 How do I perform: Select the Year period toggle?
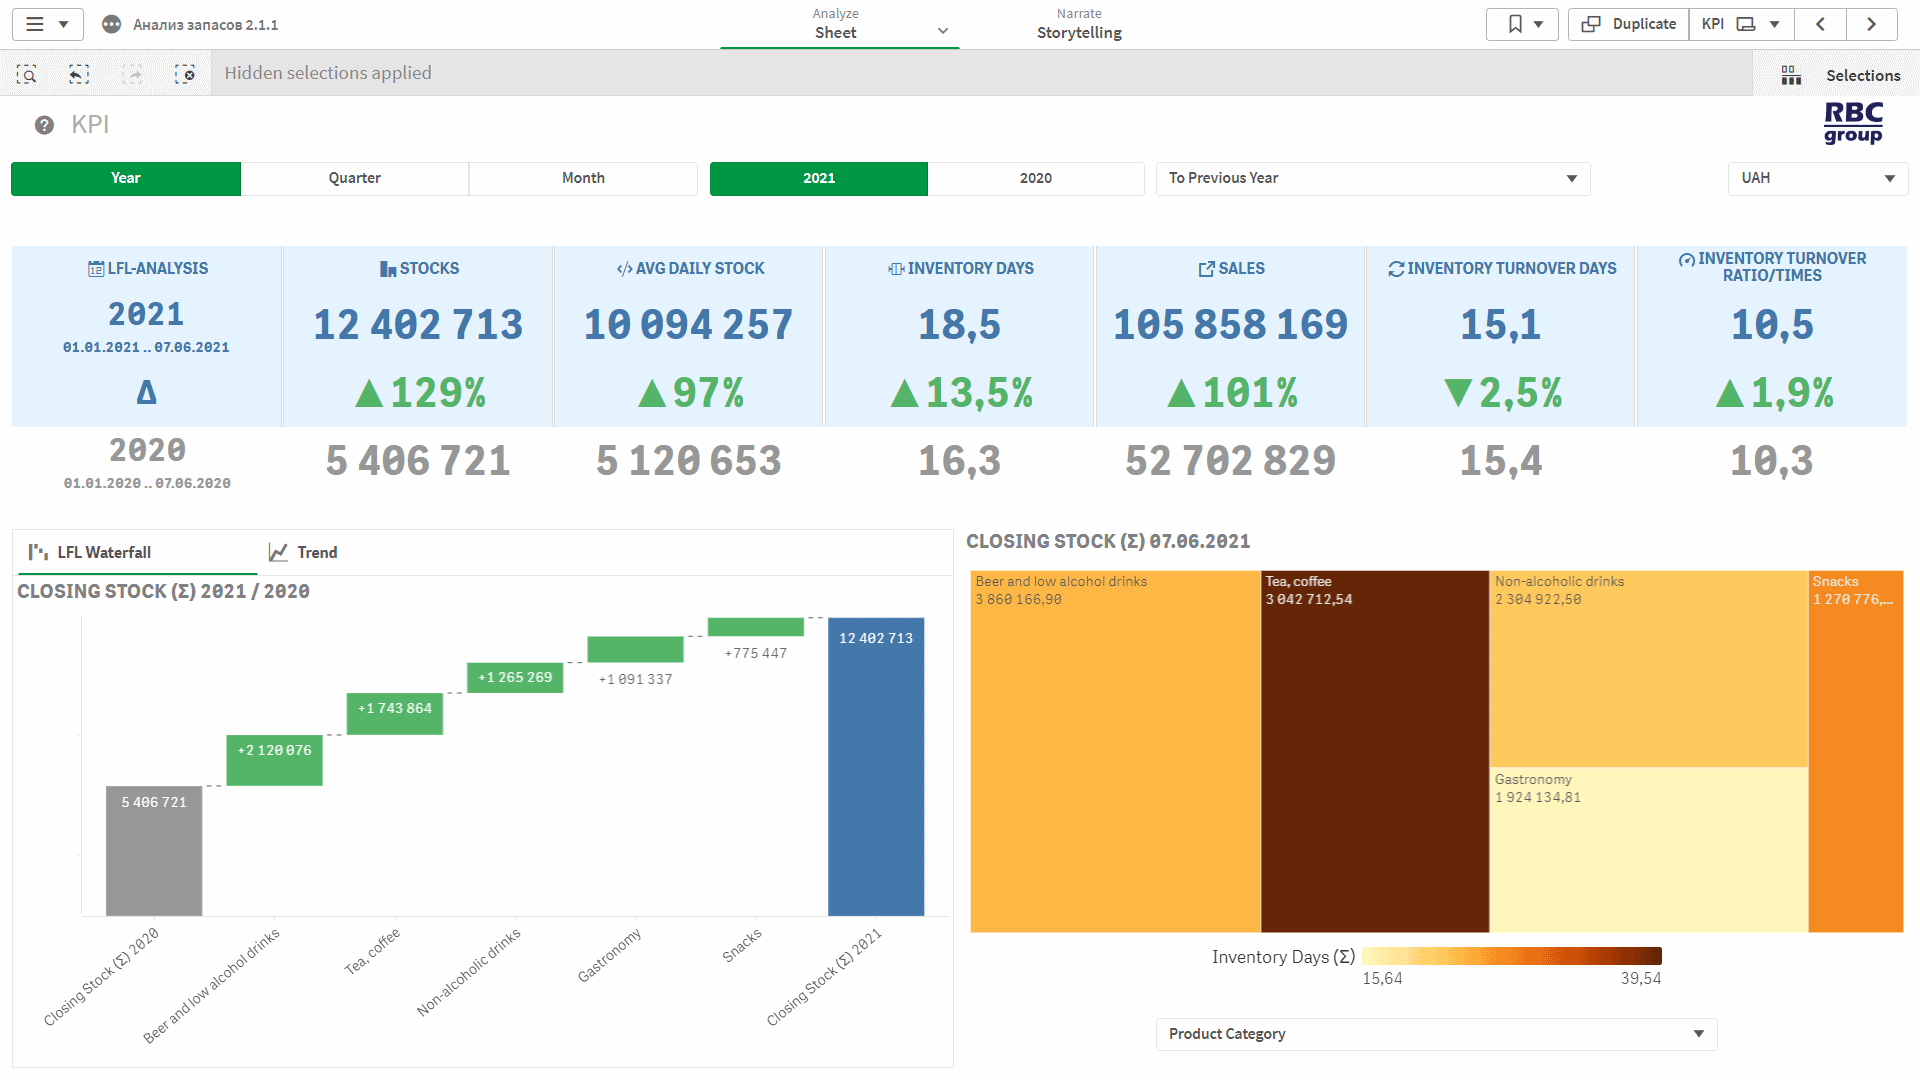point(125,178)
